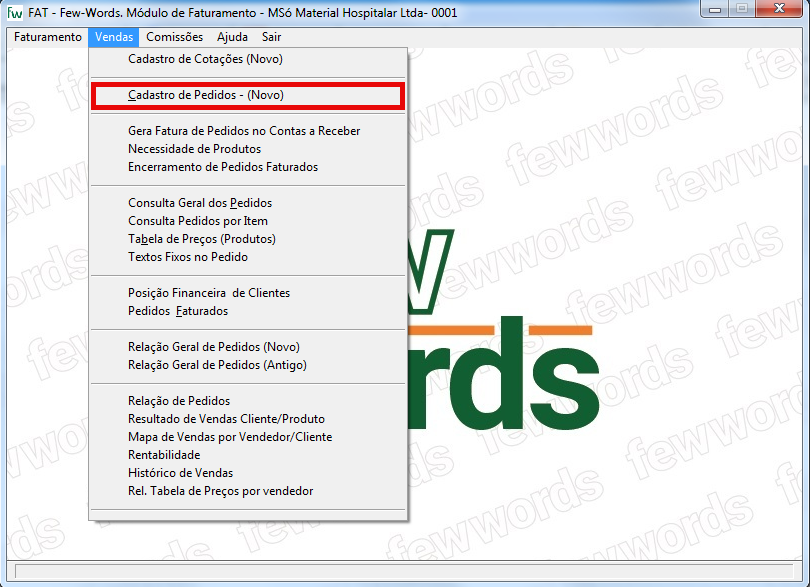Maximize the FAT Few-Words window
810x587 pixels.
[742, 9]
